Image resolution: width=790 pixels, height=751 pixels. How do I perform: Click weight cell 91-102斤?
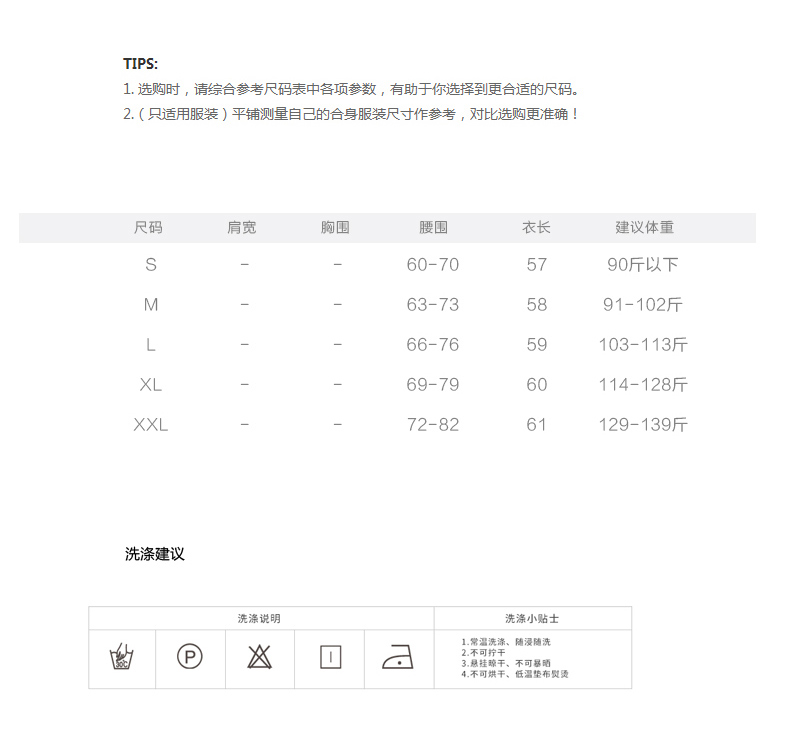[x=643, y=305]
